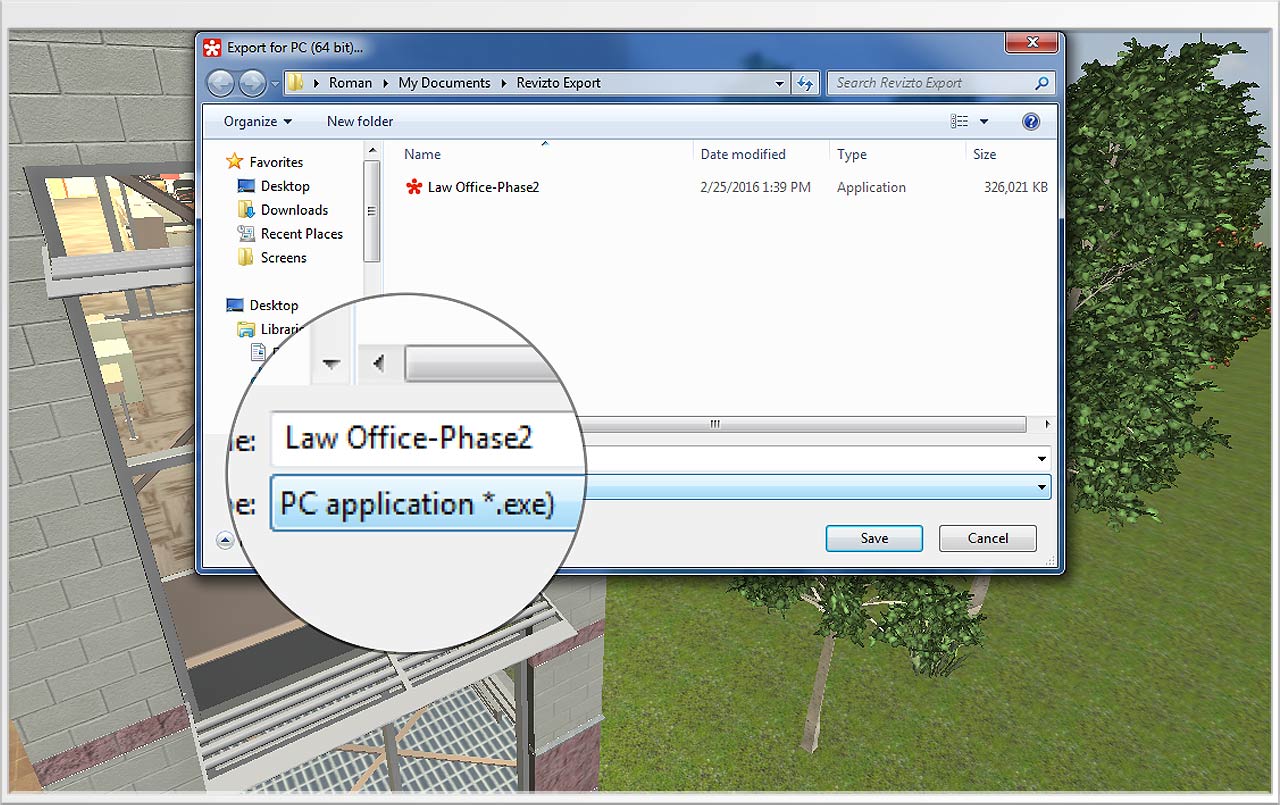
Task: Open the file type dropdown showing PC application *.exe
Action: pos(1041,487)
